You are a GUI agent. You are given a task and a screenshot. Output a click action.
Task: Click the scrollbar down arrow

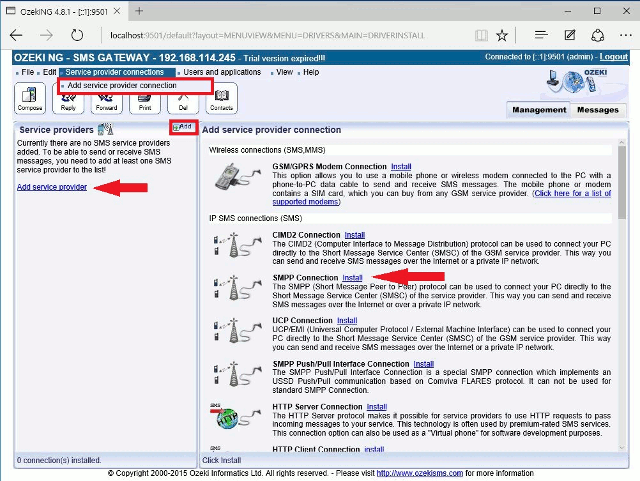click(622, 448)
